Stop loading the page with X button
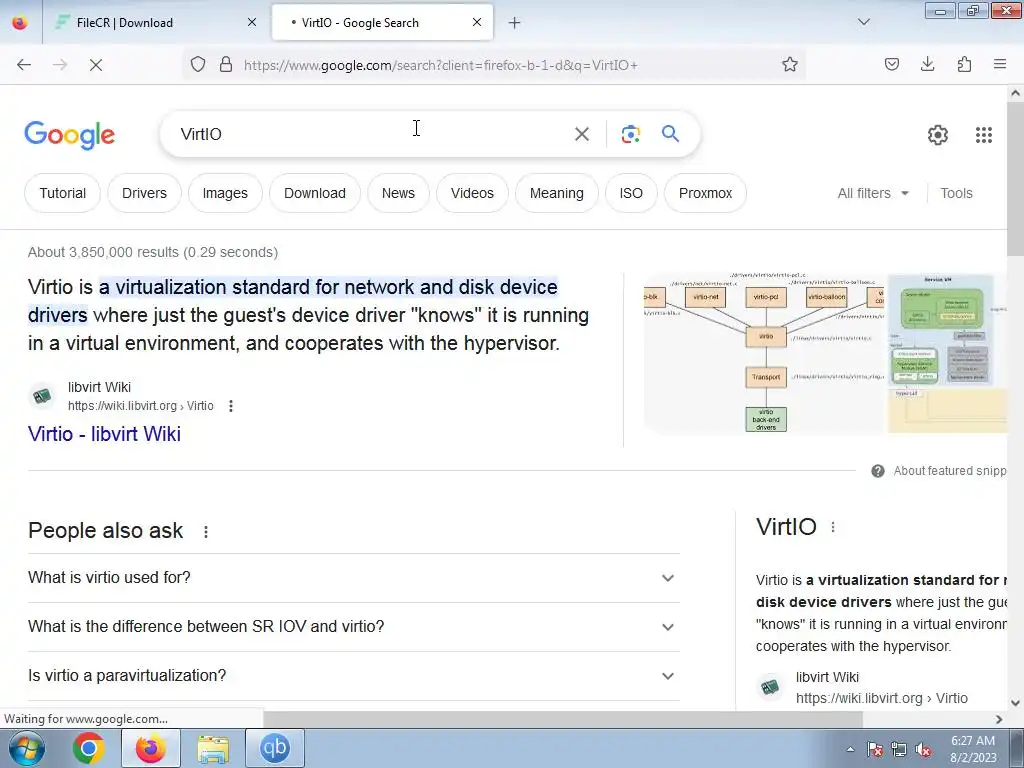 click(95, 65)
